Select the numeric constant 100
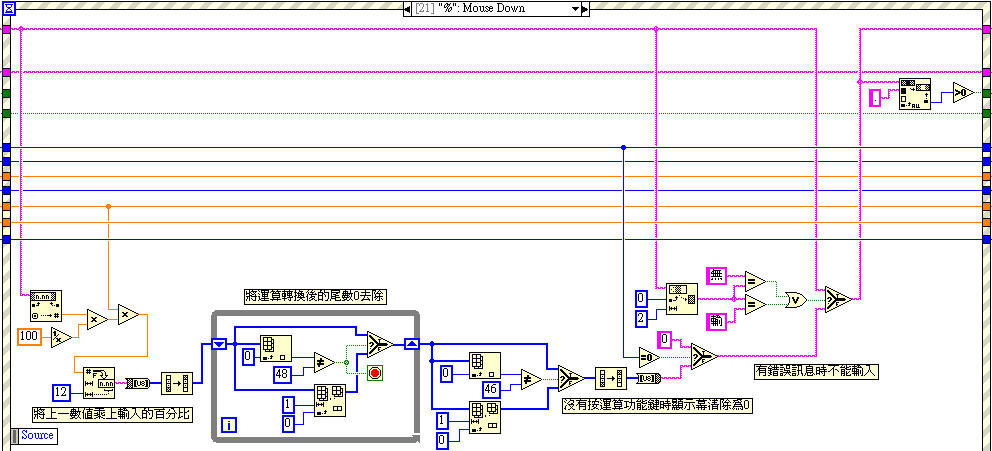Image resolution: width=992 pixels, height=451 pixels. point(28,337)
